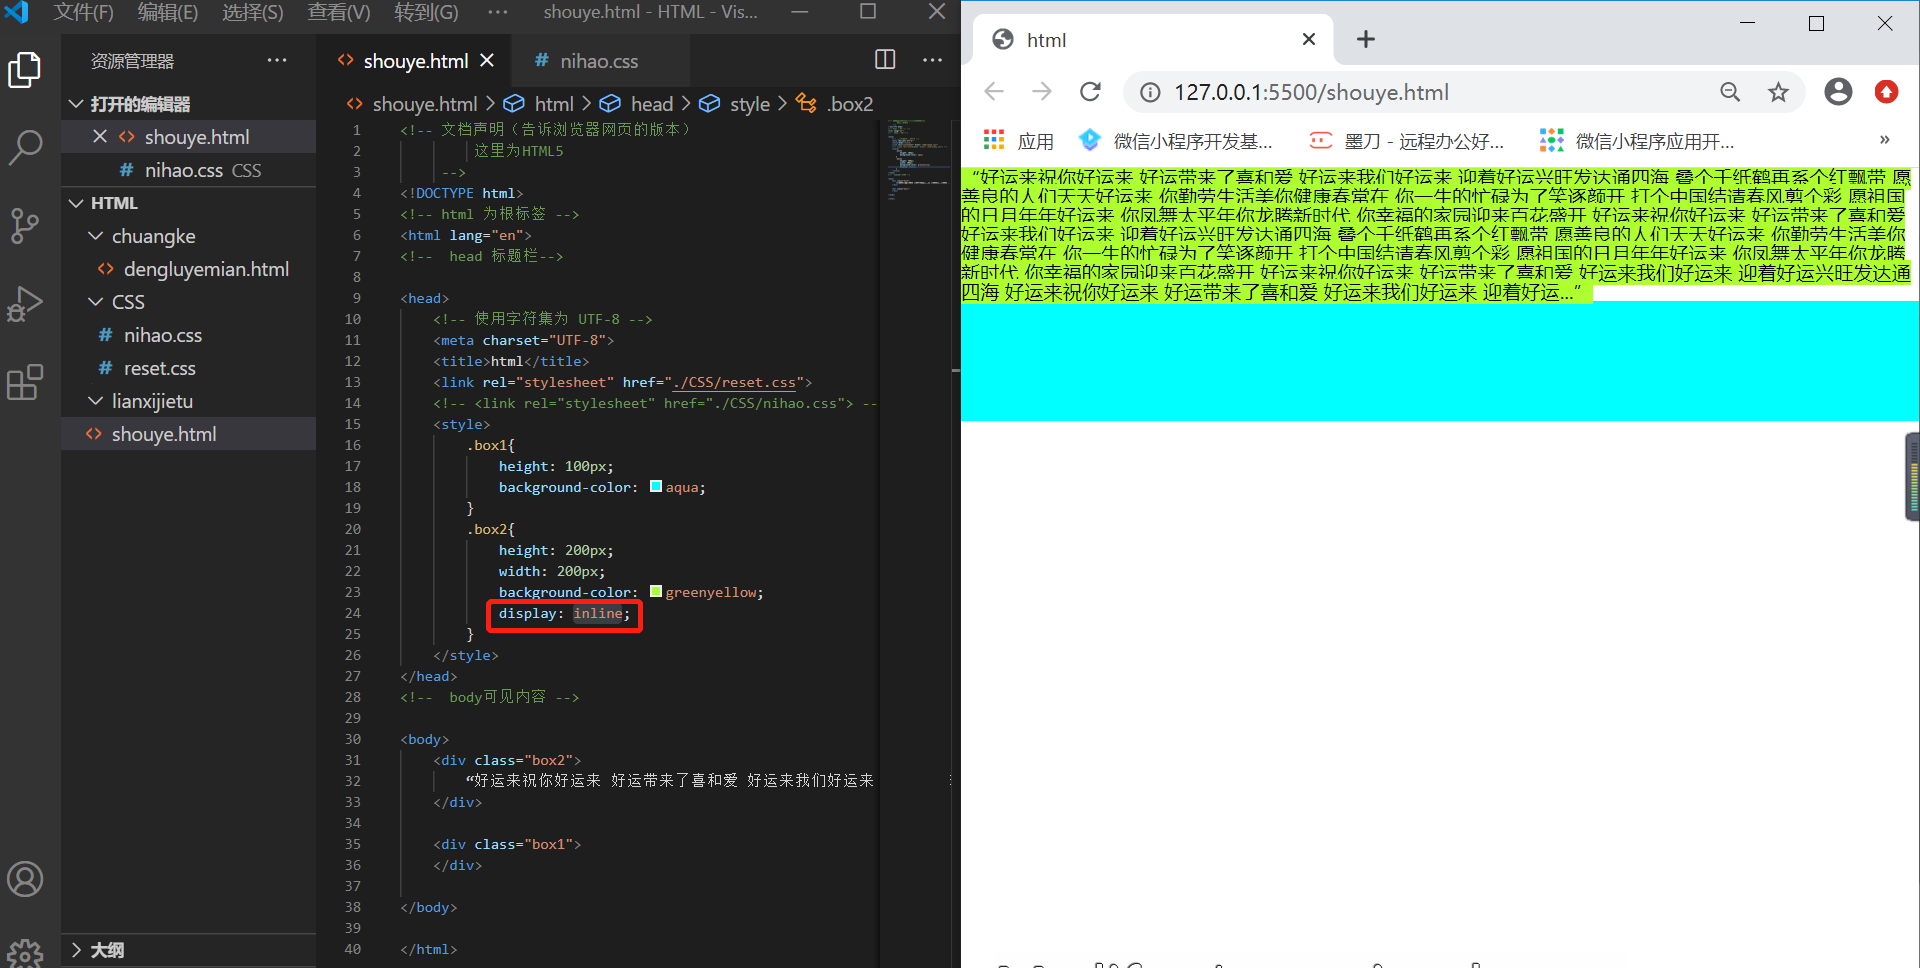The height and width of the screenshot is (968, 1920).
Task: Collapse the lianxijietu folder
Action: 188,401
